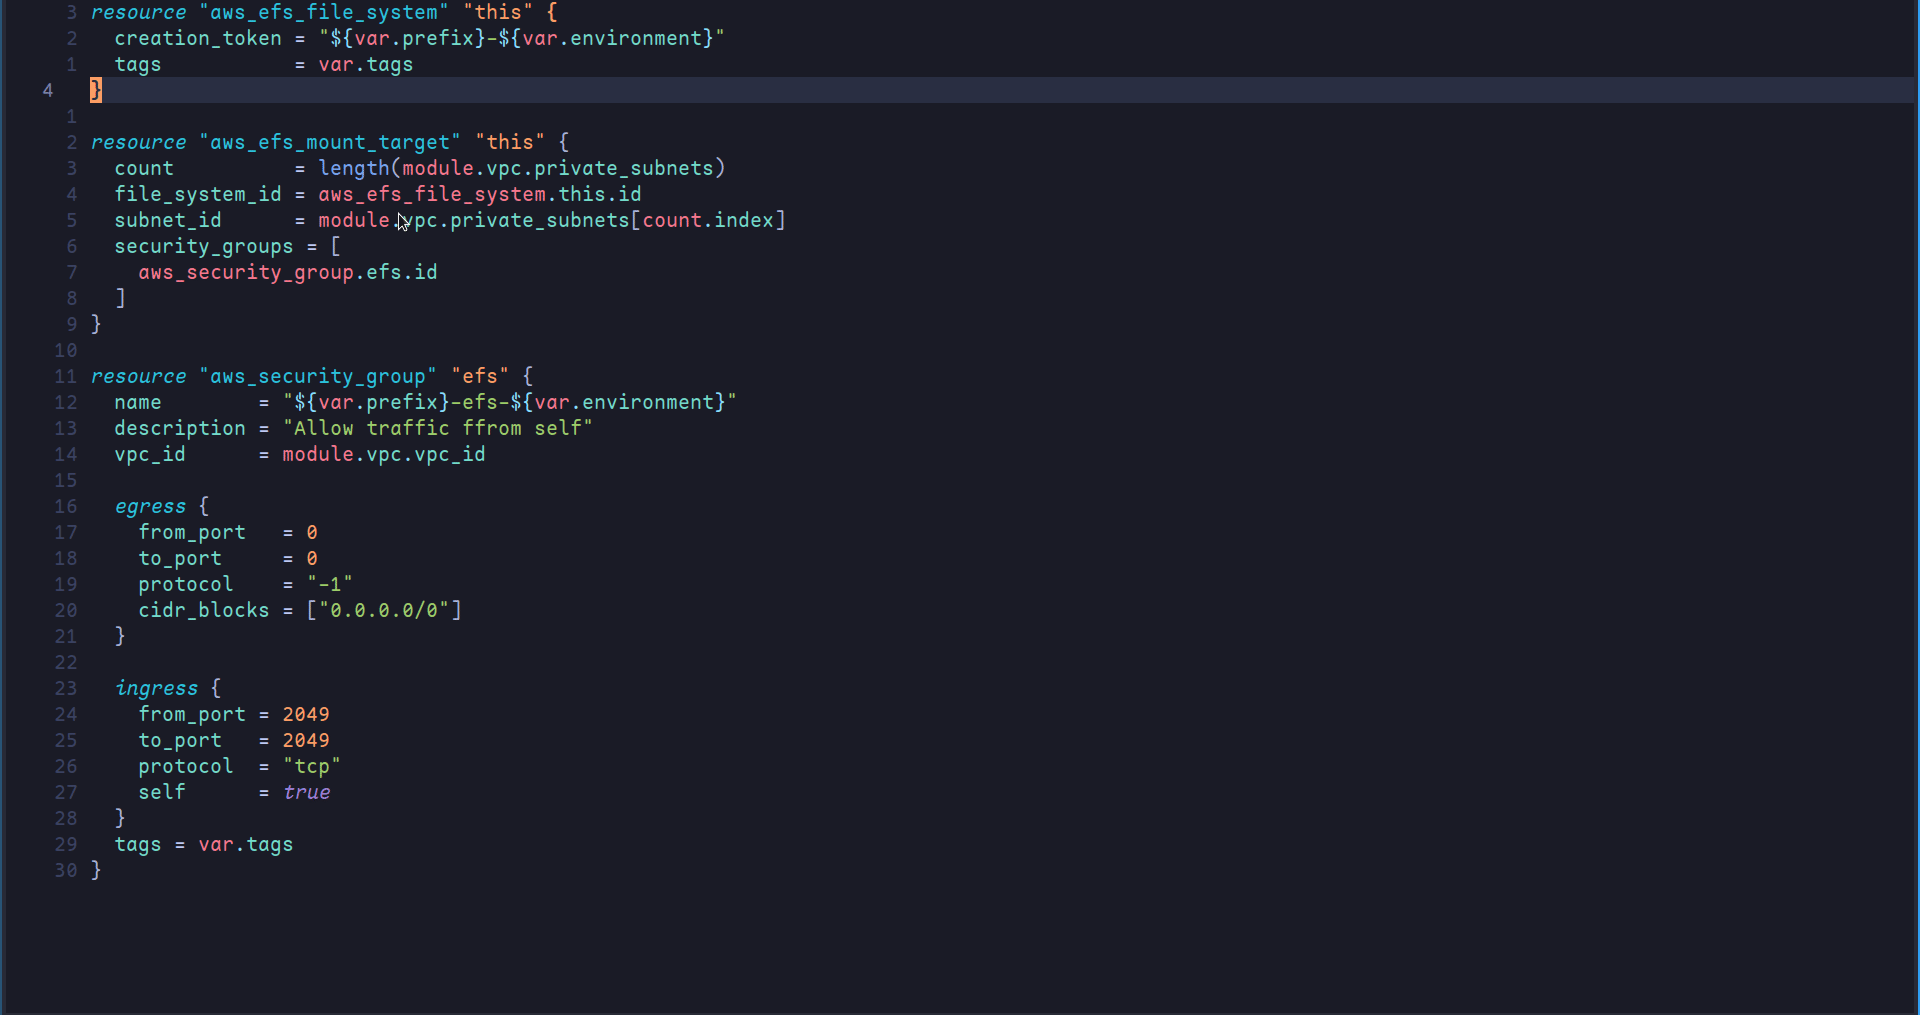1920x1015 pixels.
Task: Click the ingress to_port value 2049
Action: click(306, 740)
